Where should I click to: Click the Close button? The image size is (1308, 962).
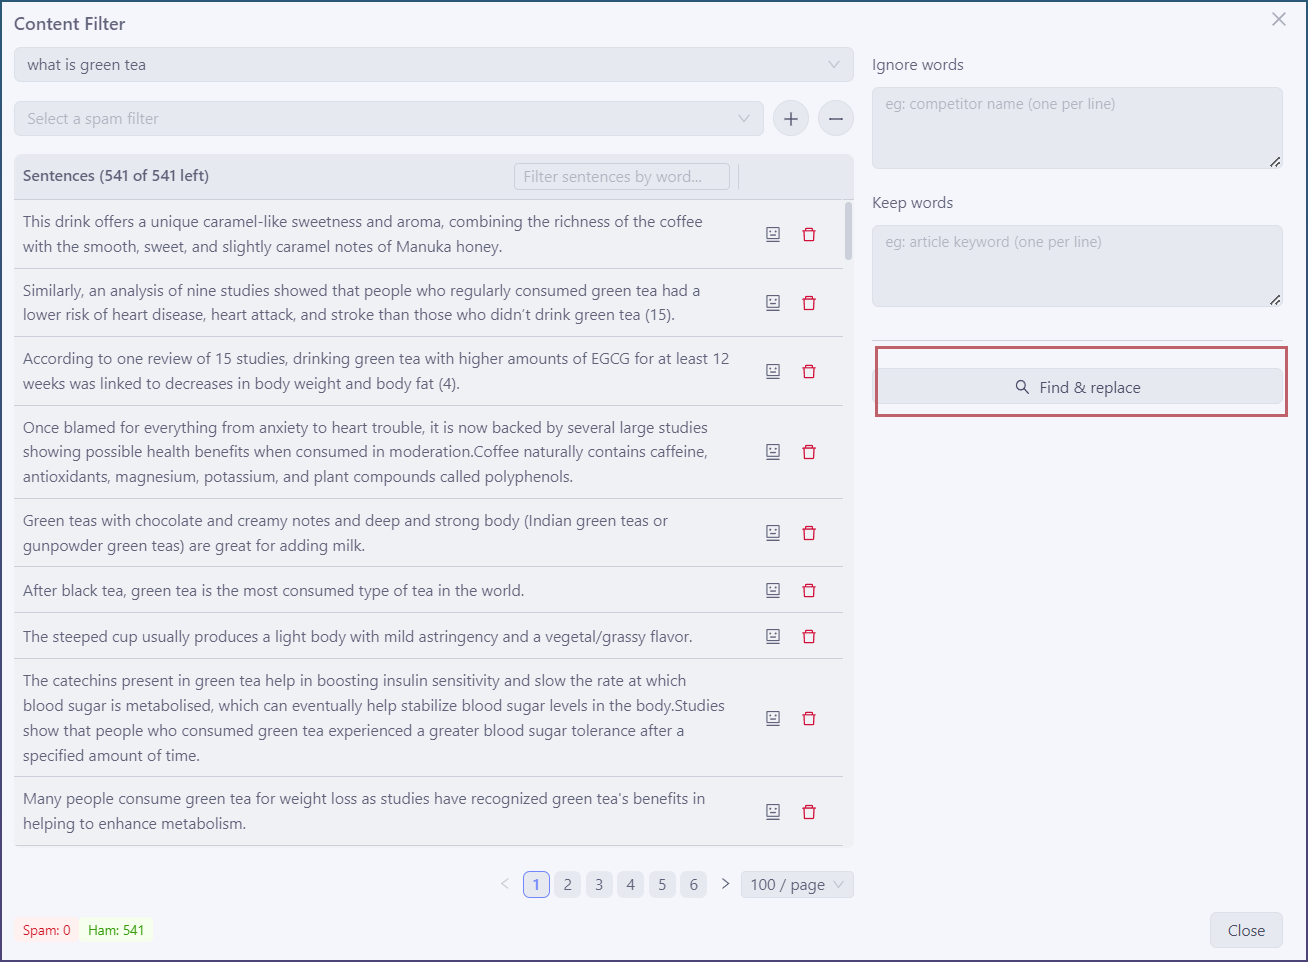click(1246, 930)
